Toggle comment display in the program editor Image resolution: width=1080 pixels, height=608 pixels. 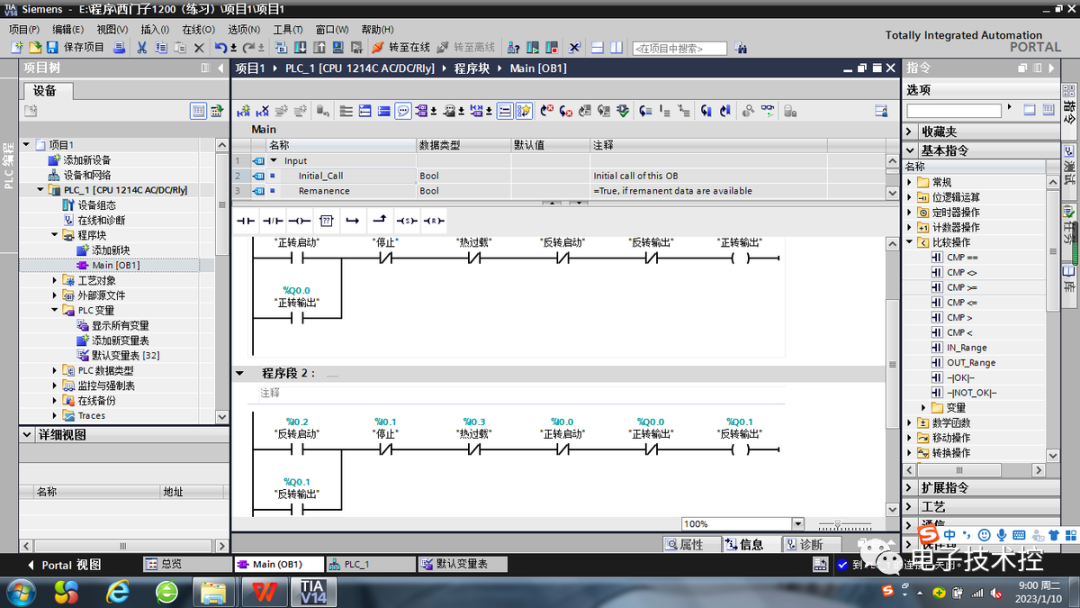[404, 110]
